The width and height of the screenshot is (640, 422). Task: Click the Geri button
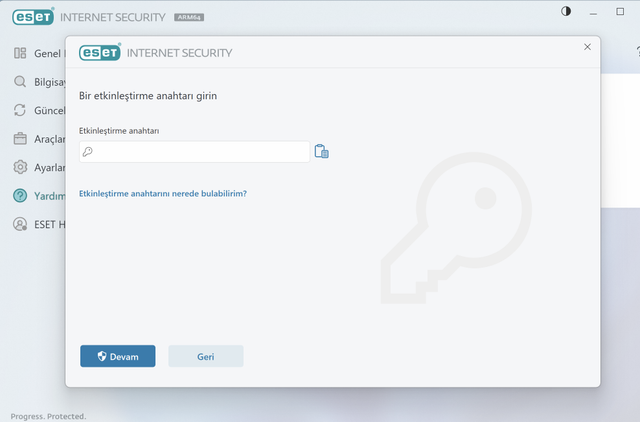[x=206, y=356]
